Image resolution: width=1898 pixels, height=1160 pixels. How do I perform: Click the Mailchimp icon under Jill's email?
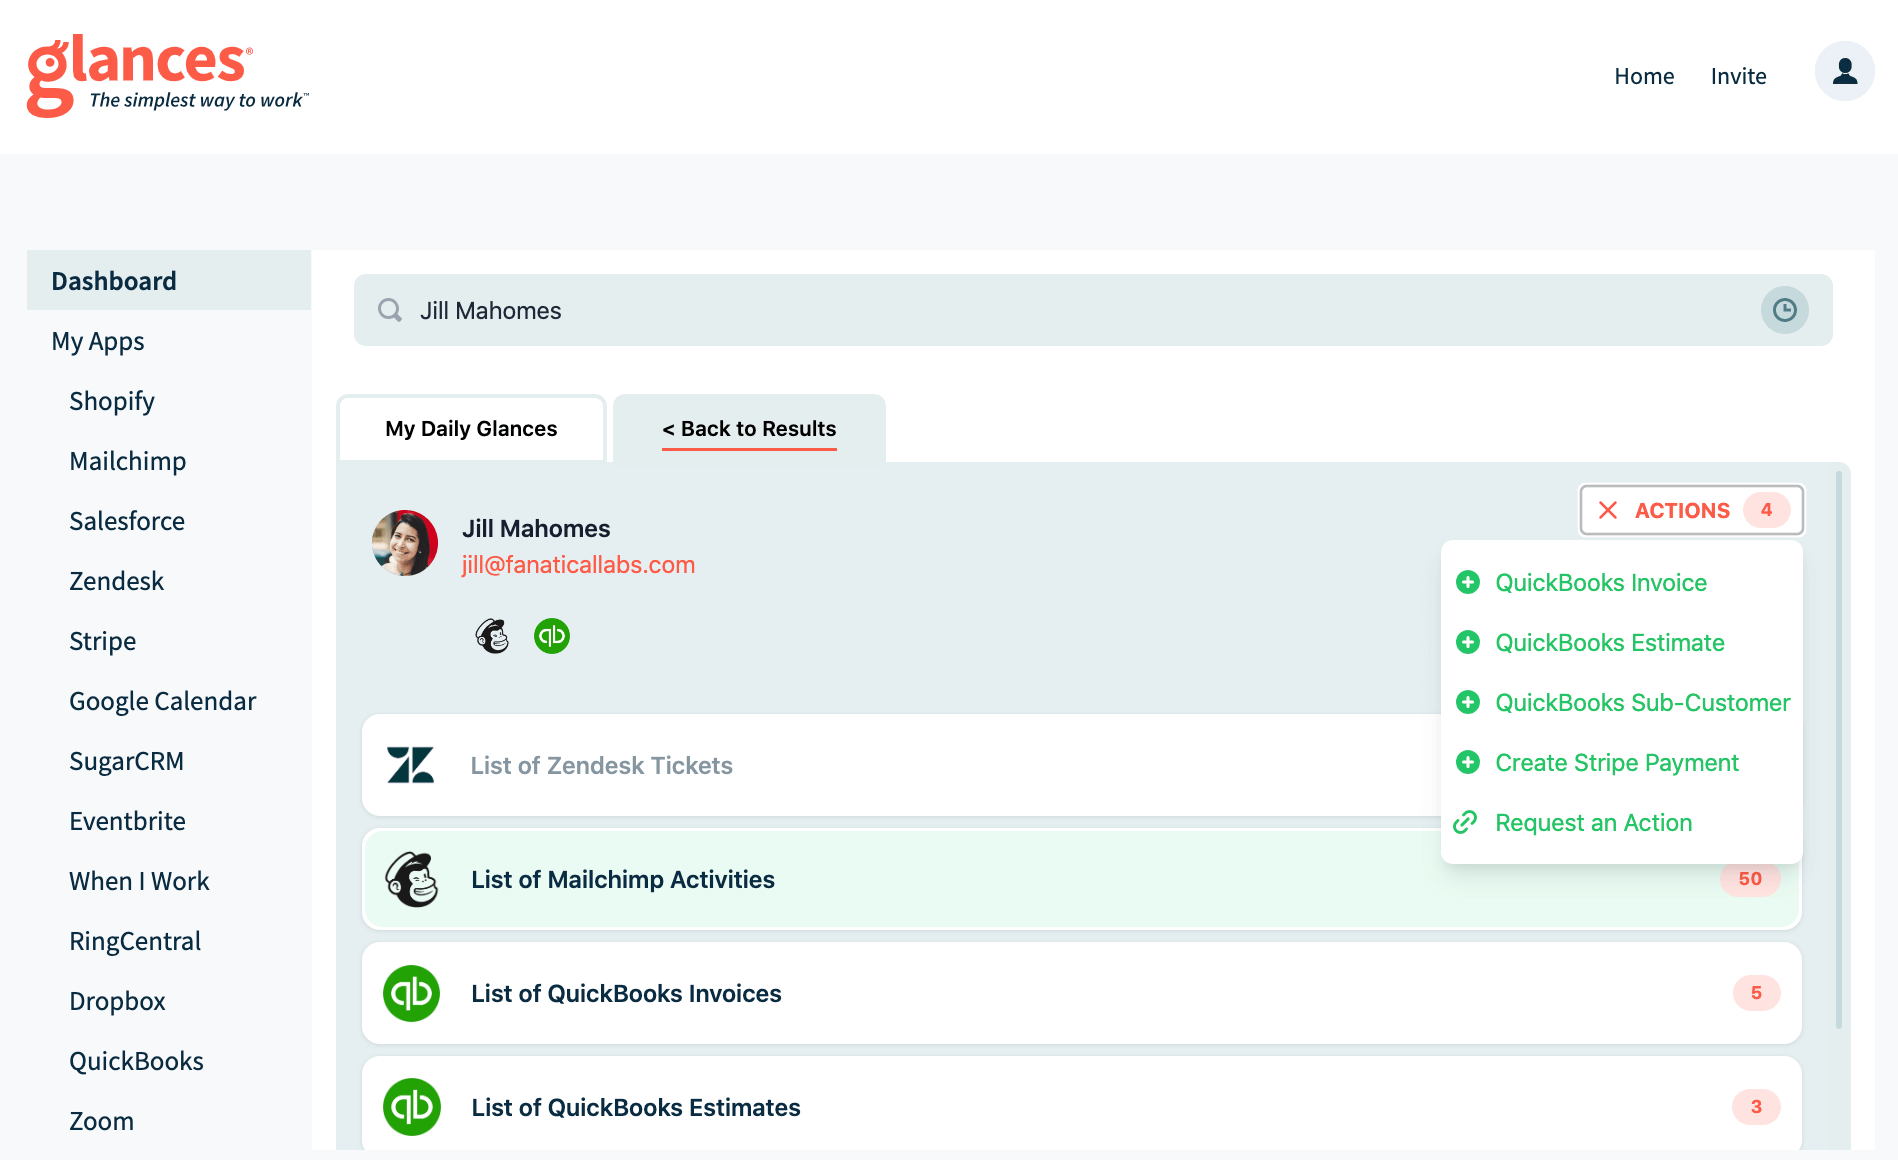[492, 636]
